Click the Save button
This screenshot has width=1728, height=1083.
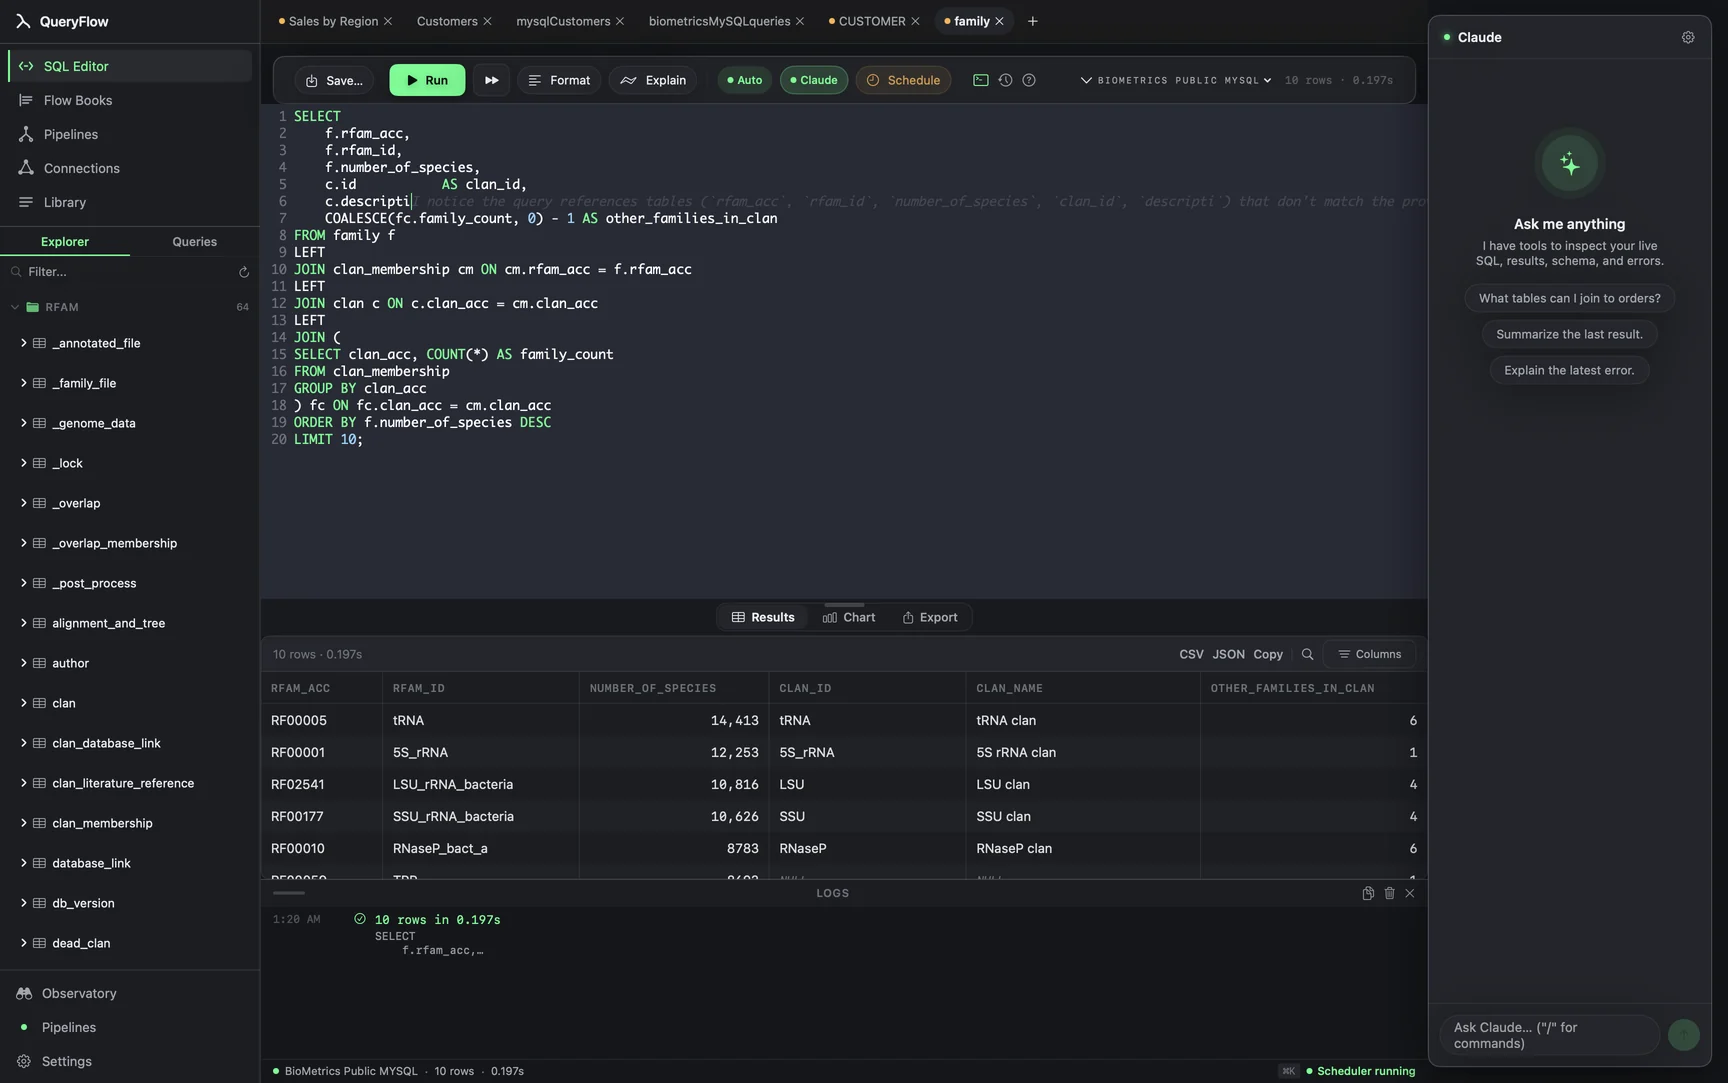(334, 80)
